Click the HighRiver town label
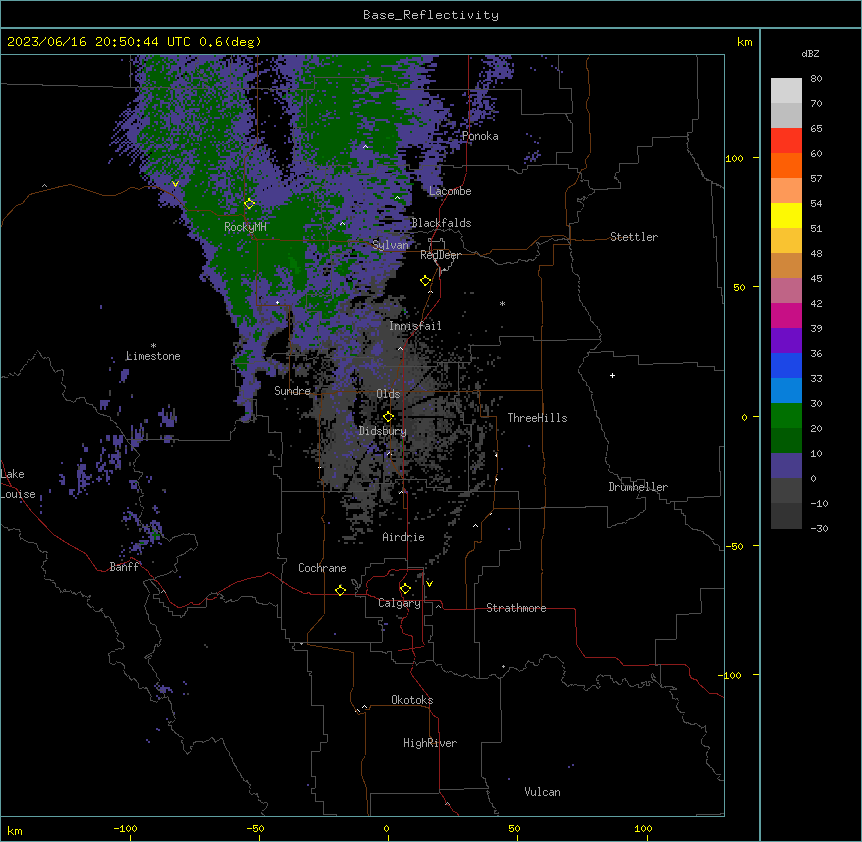Screen dimensions: 862x842 430,743
